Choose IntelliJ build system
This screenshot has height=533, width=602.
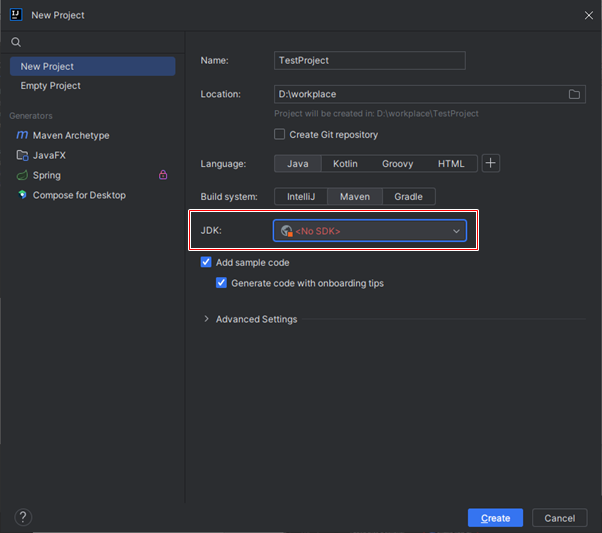coord(301,197)
